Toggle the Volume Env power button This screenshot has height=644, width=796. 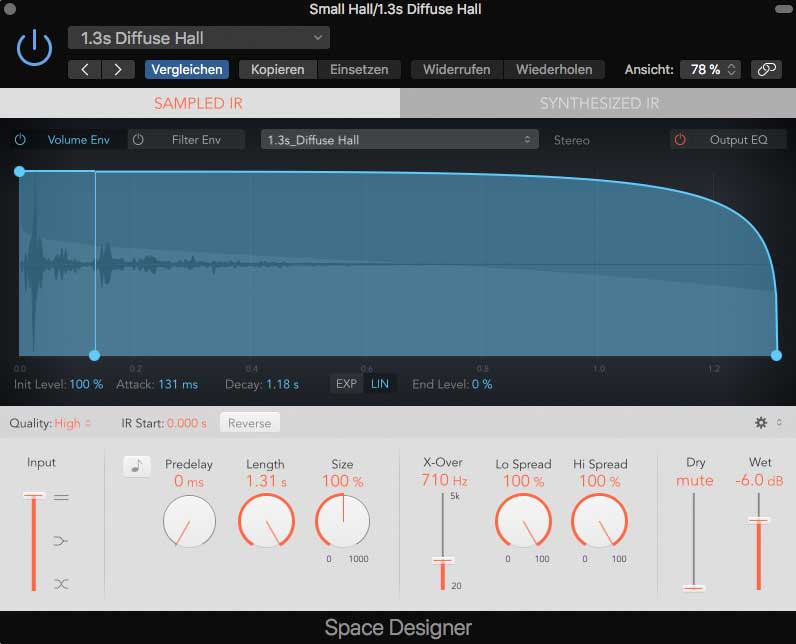click(20, 140)
